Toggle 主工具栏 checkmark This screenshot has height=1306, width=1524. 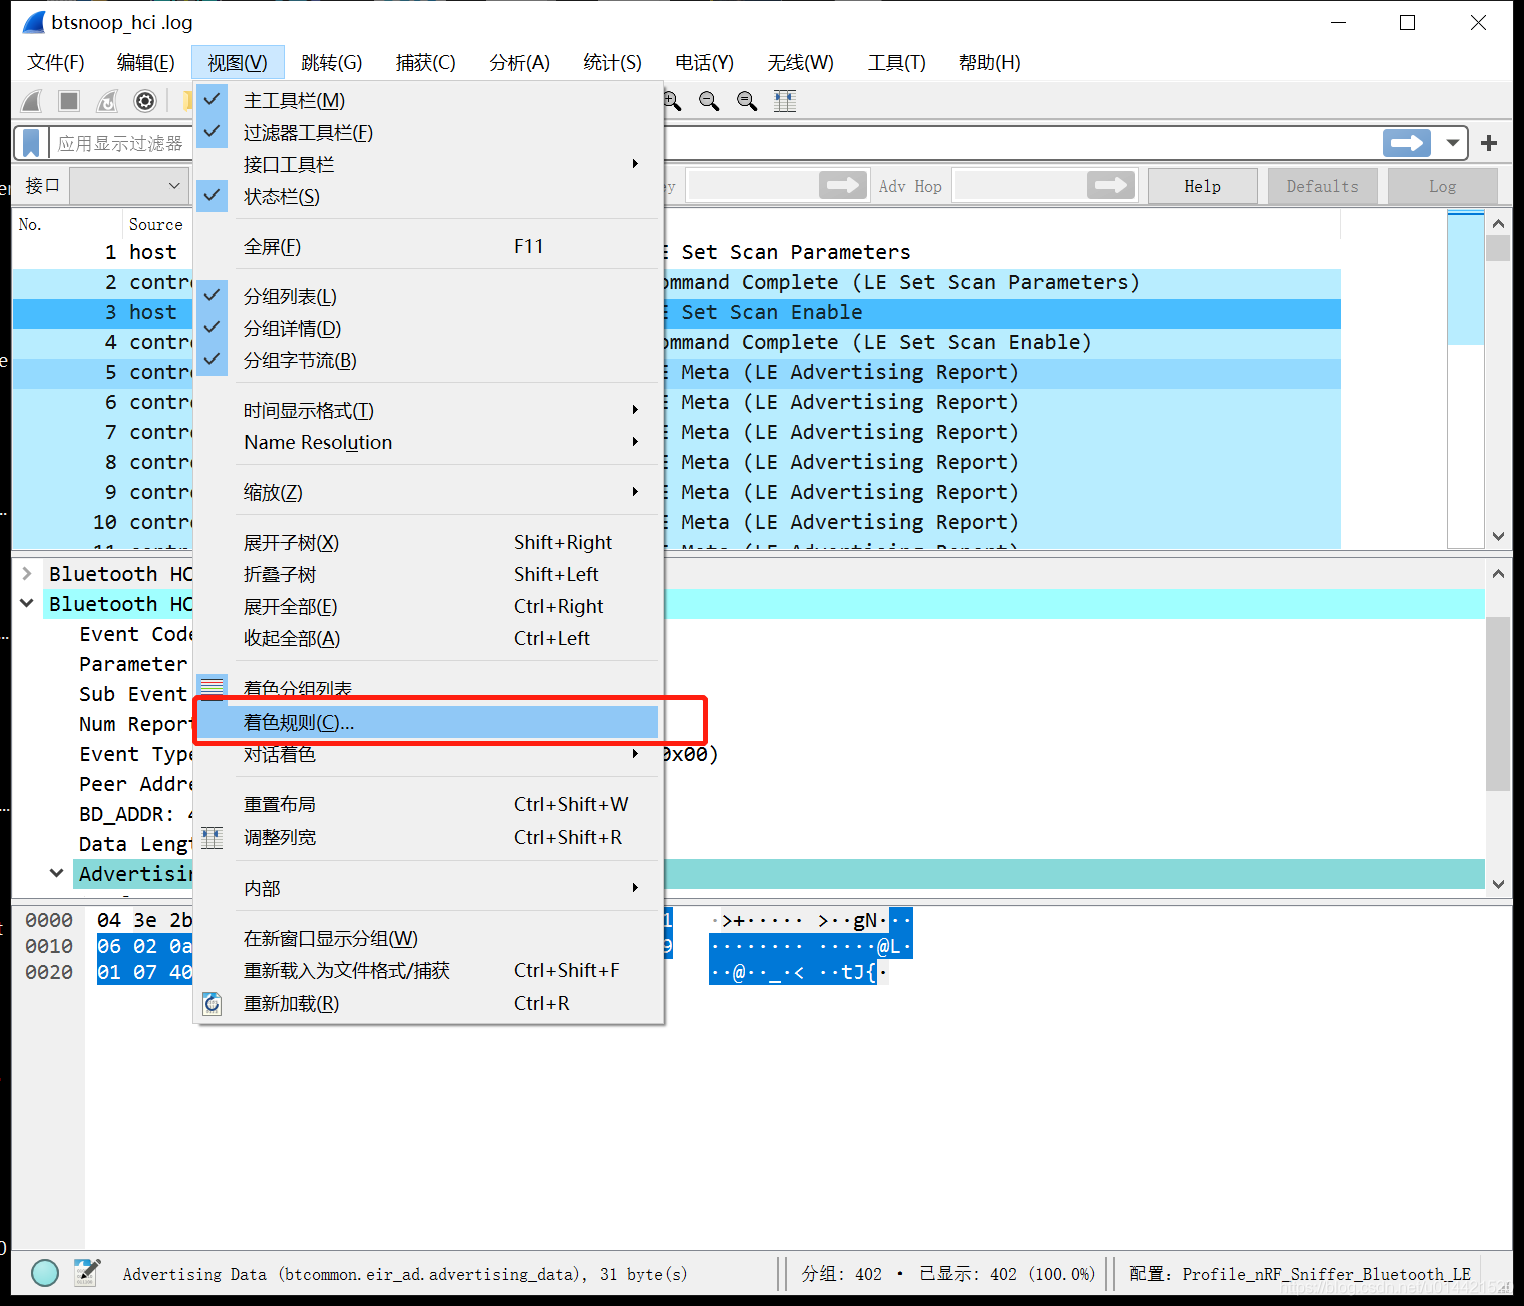tap(212, 100)
